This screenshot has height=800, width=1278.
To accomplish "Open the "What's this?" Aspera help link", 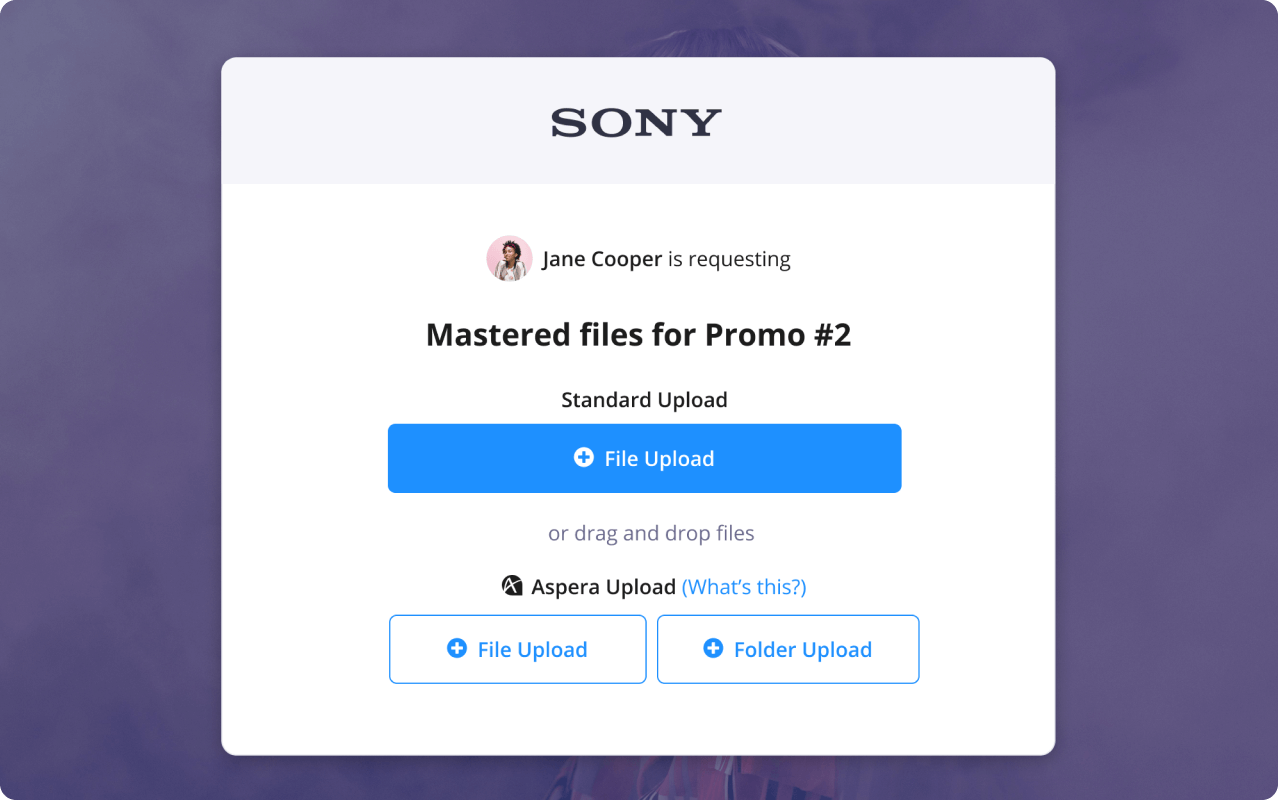I will (x=743, y=587).
